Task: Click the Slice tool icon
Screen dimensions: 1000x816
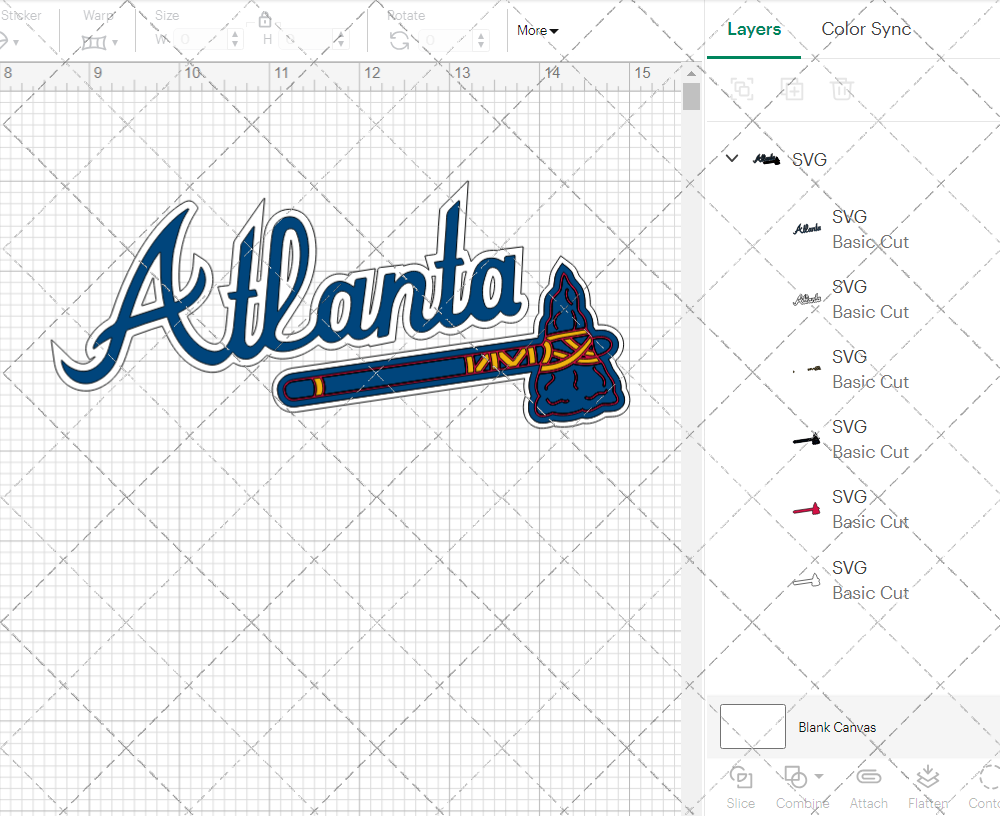Action: [x=741, y=778]
